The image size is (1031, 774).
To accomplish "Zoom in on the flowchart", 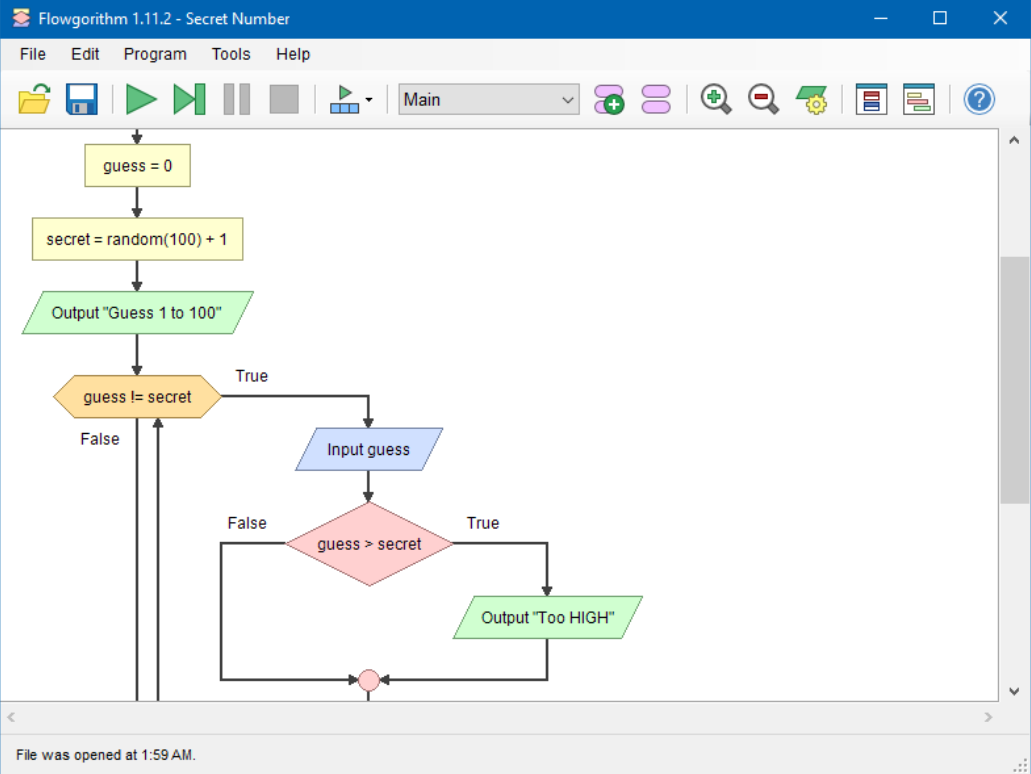I will tap(715, 99).
